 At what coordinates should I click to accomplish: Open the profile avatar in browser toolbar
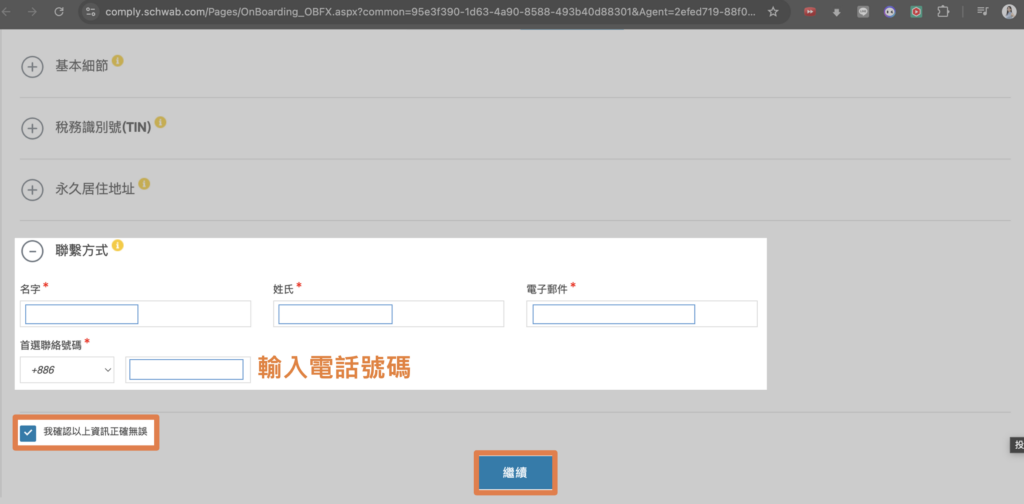(1009, 12)
